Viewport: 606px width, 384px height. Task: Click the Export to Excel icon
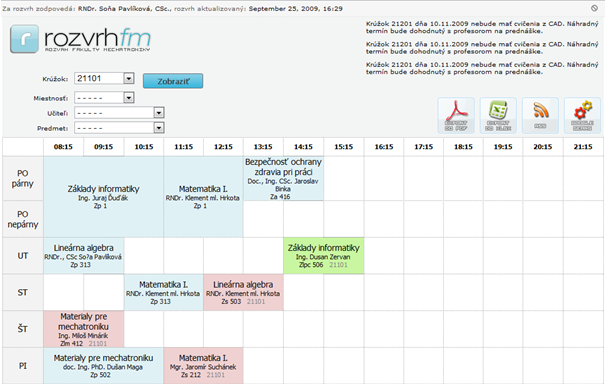click(x=498, y=116)
